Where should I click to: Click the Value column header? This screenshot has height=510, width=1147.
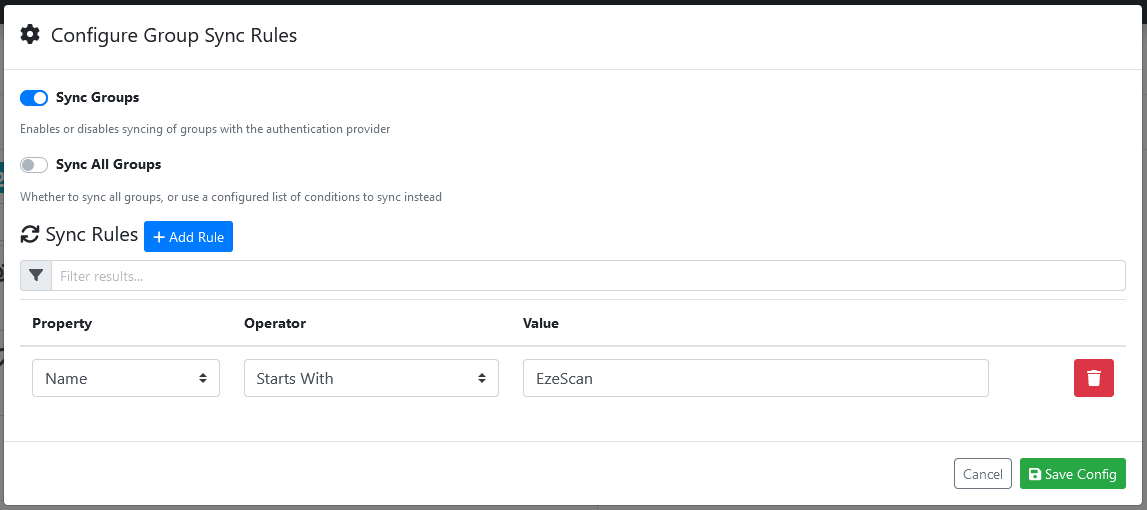[541, 324]
